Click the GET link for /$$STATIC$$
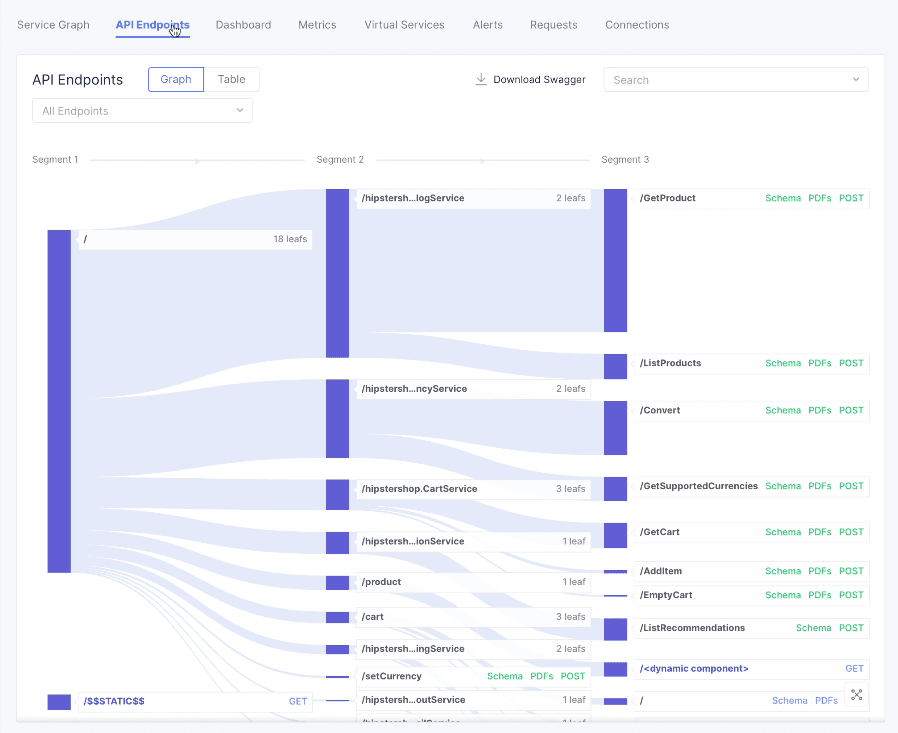The image size is (898, 733). click(x=298, y=701)
